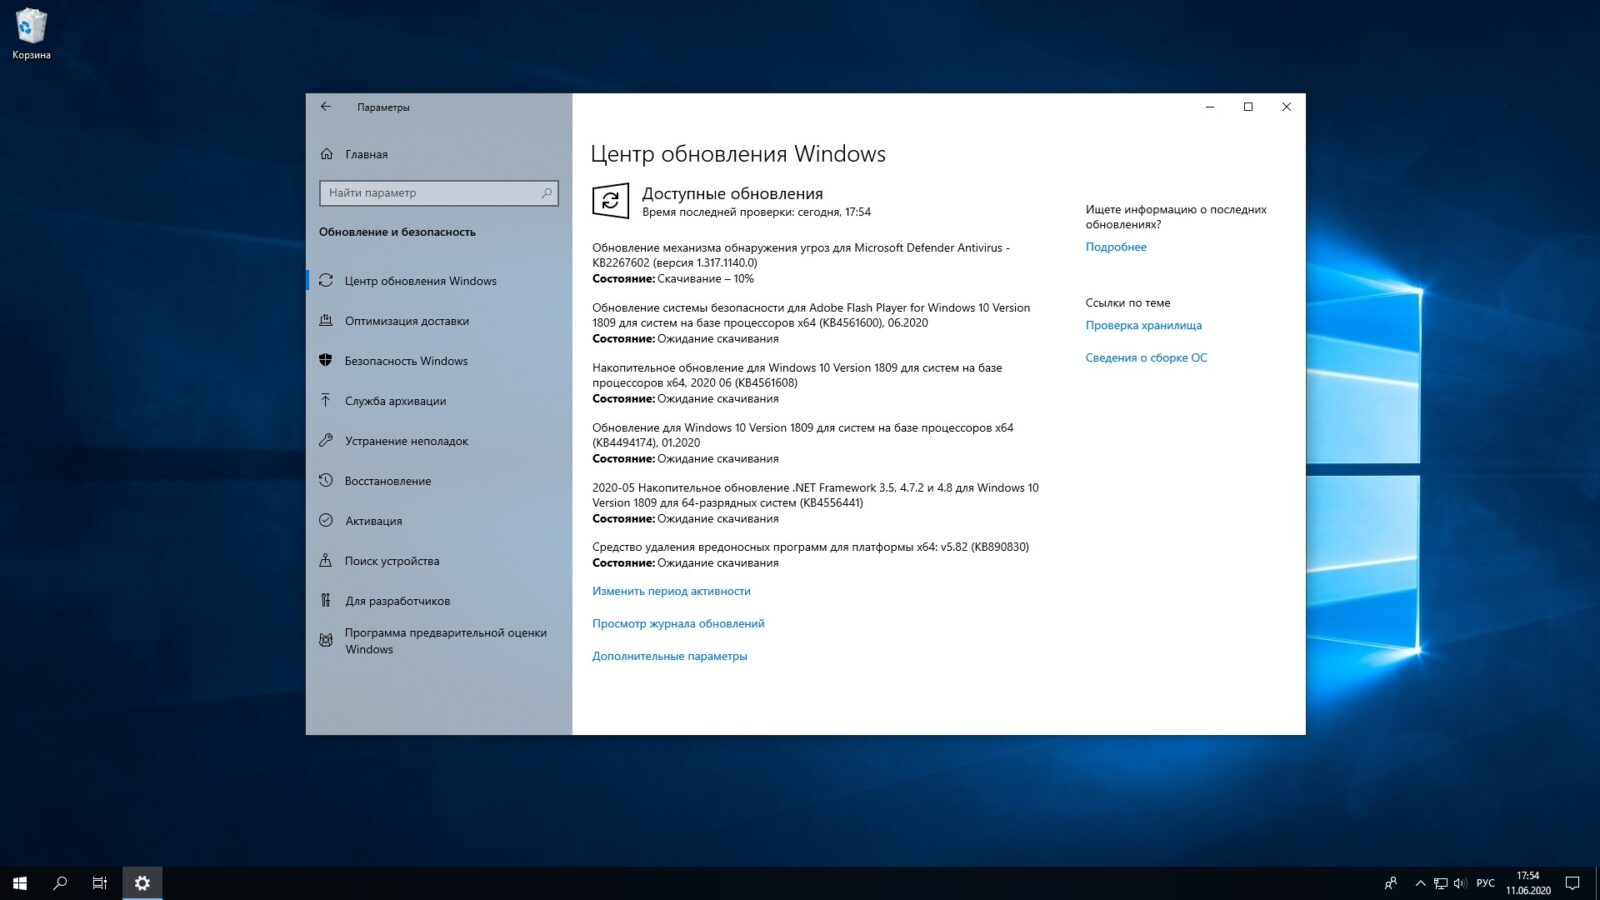Open taskbar search magnifier
Screen dimensions: 1600x900
(60, 883)
